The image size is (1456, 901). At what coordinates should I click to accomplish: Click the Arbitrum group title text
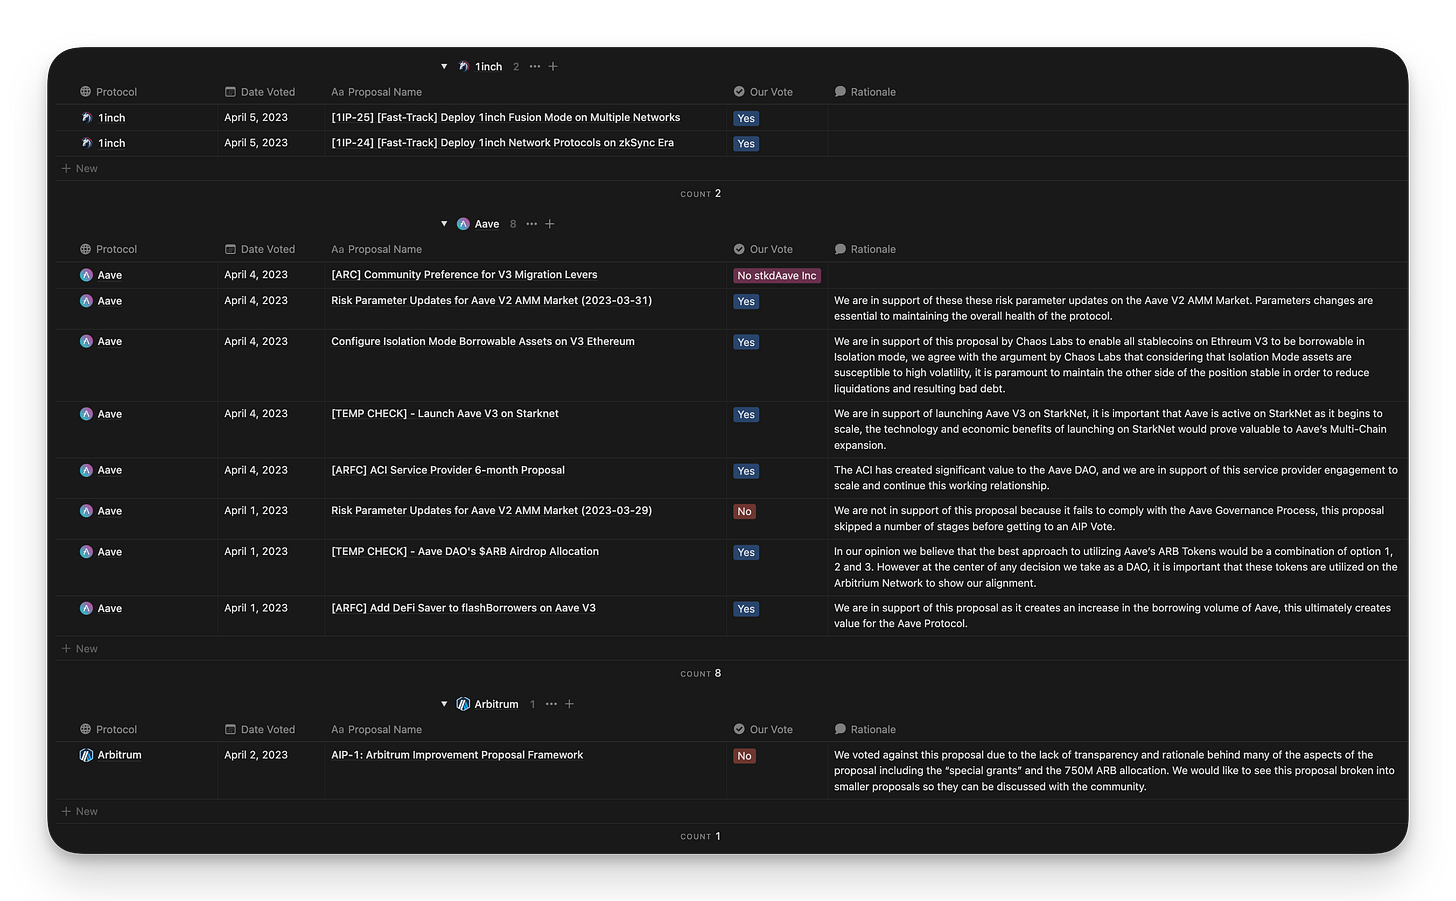coord(496,704)
